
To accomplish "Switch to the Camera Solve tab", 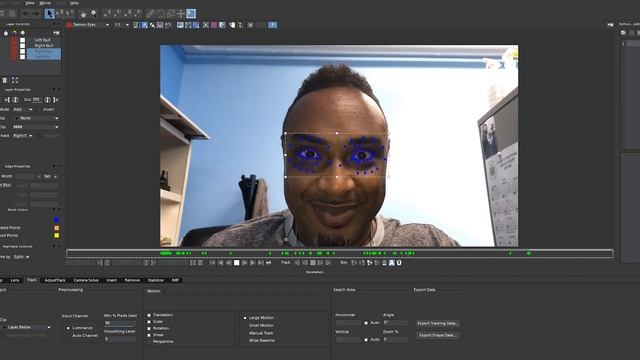I will (x=86, y=280).
